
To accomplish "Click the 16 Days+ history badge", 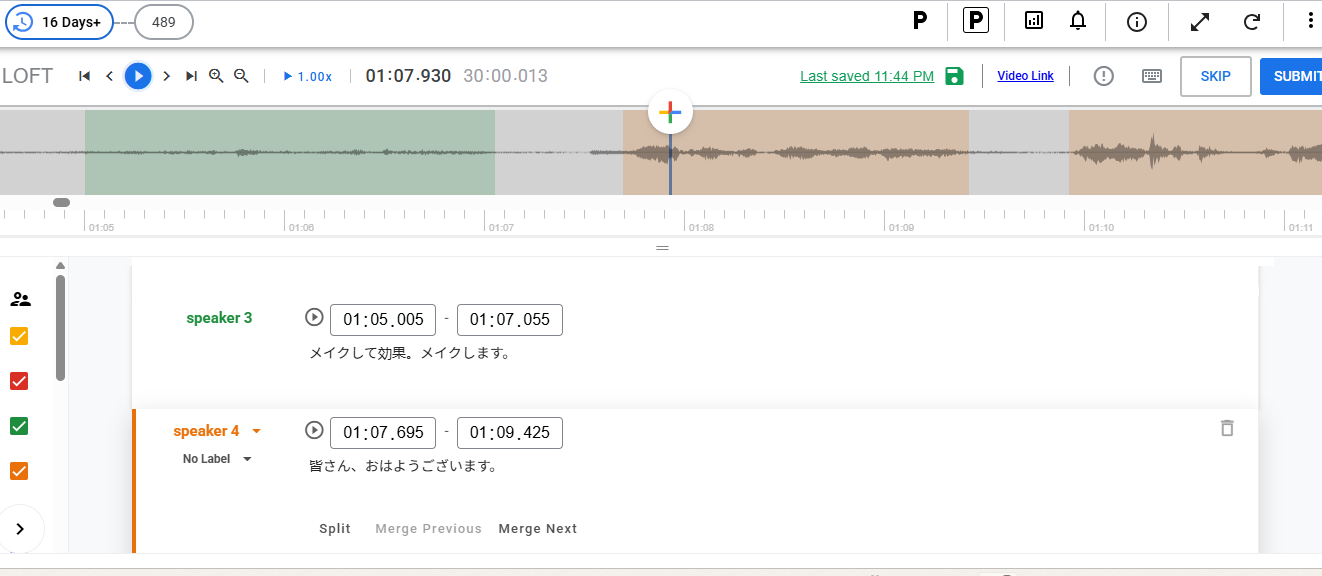I will click(x=59, y=21).
